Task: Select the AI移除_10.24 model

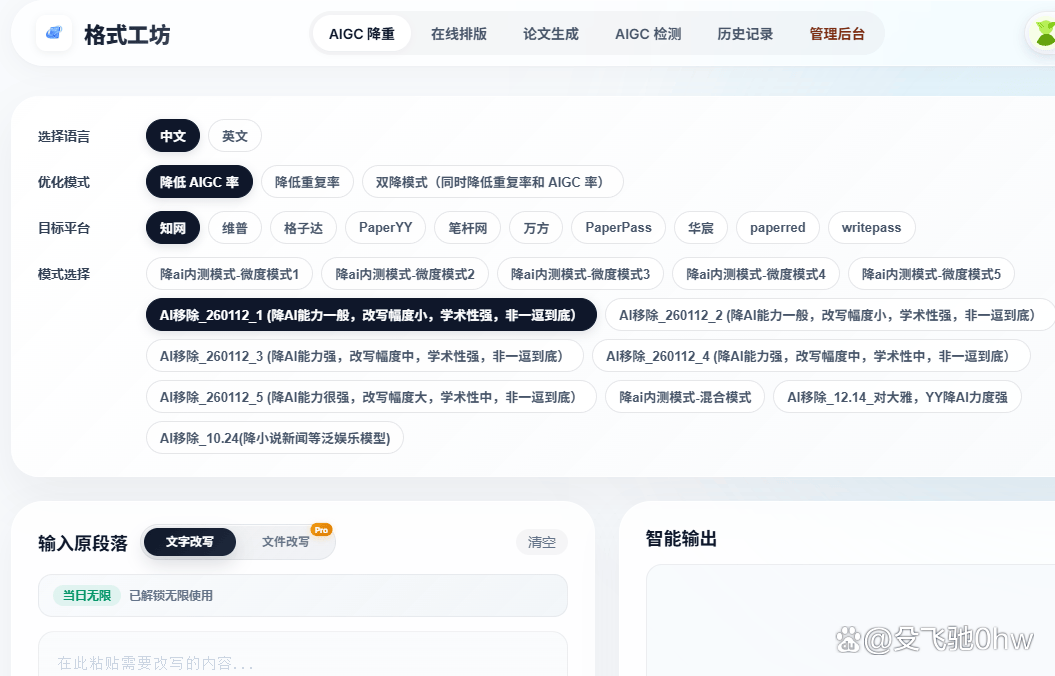Action: [274, 437]
